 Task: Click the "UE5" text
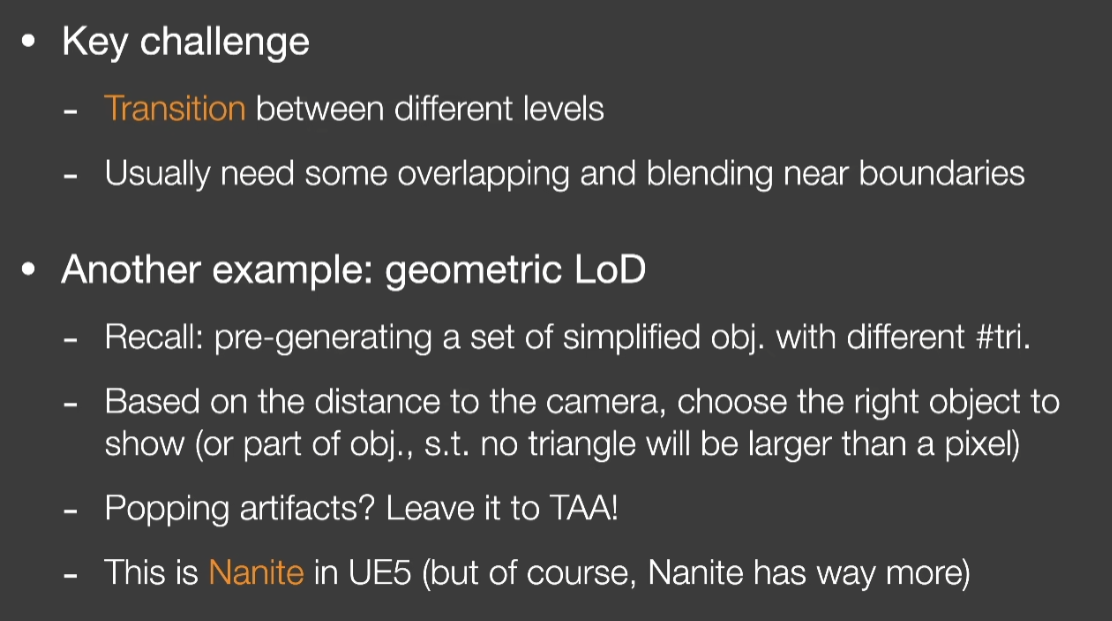[x=379, y=572]
